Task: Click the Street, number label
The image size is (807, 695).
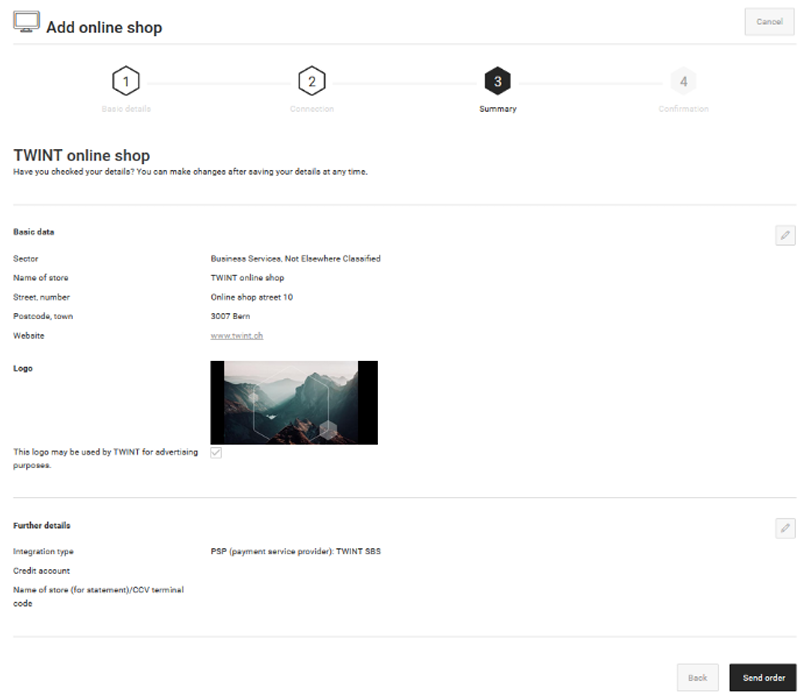Action: (x=41, y=297)
